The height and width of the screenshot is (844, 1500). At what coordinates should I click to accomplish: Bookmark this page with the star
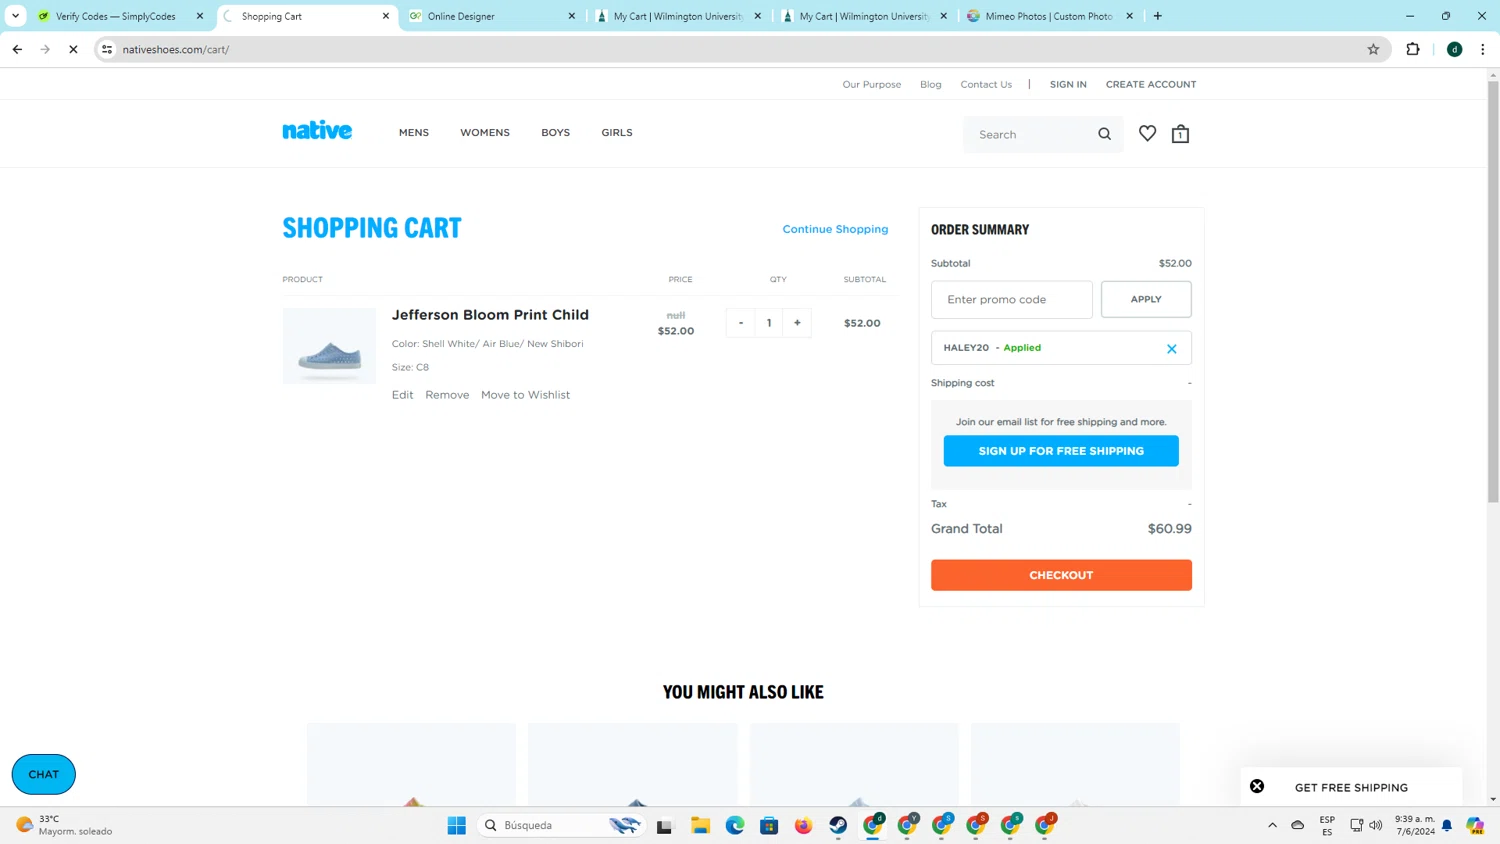coord(1373,49)
